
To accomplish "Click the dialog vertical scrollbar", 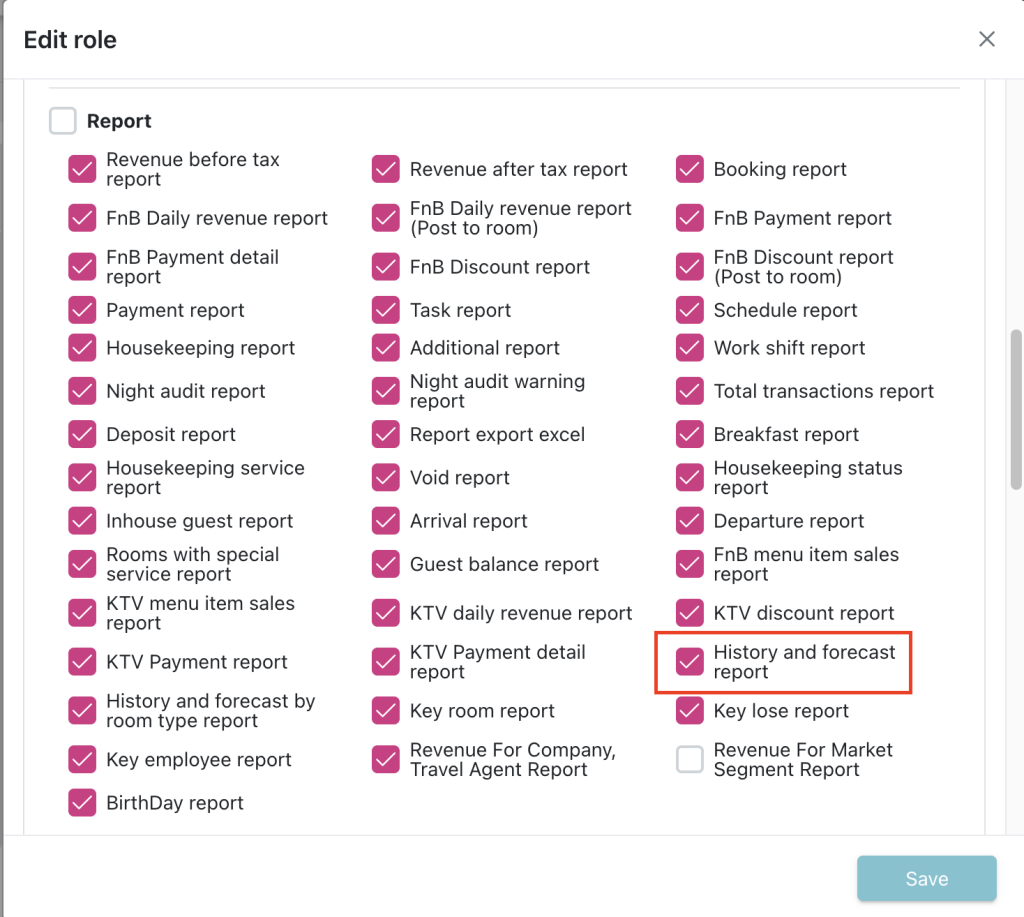I will coord(1016,408).
